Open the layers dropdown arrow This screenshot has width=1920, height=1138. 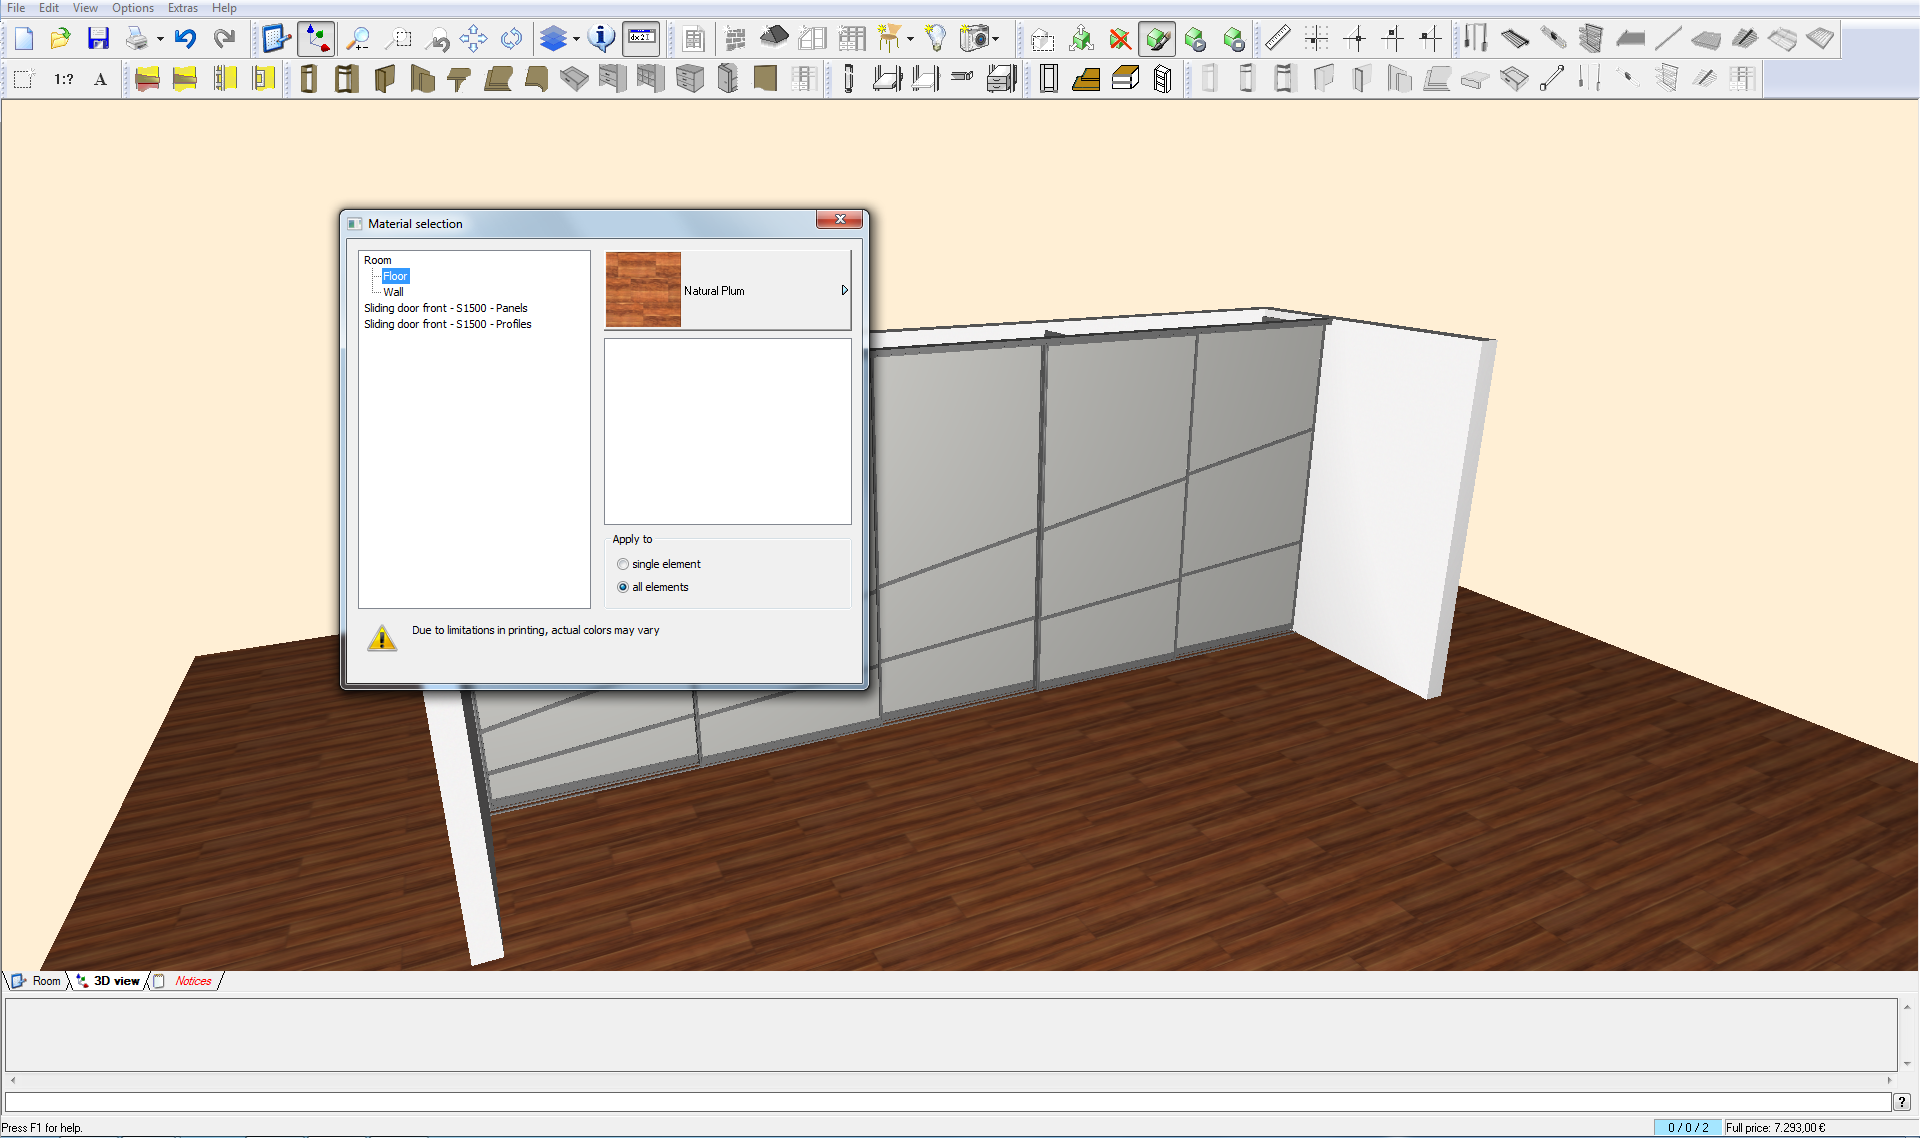coord(576,40)
